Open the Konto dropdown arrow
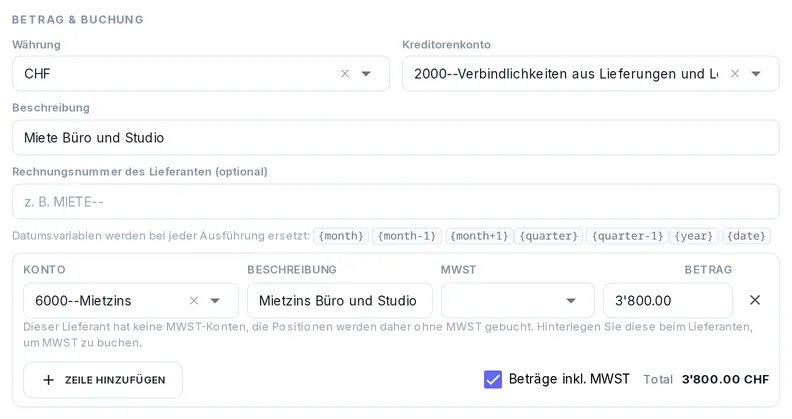 (x=215, y=300)
